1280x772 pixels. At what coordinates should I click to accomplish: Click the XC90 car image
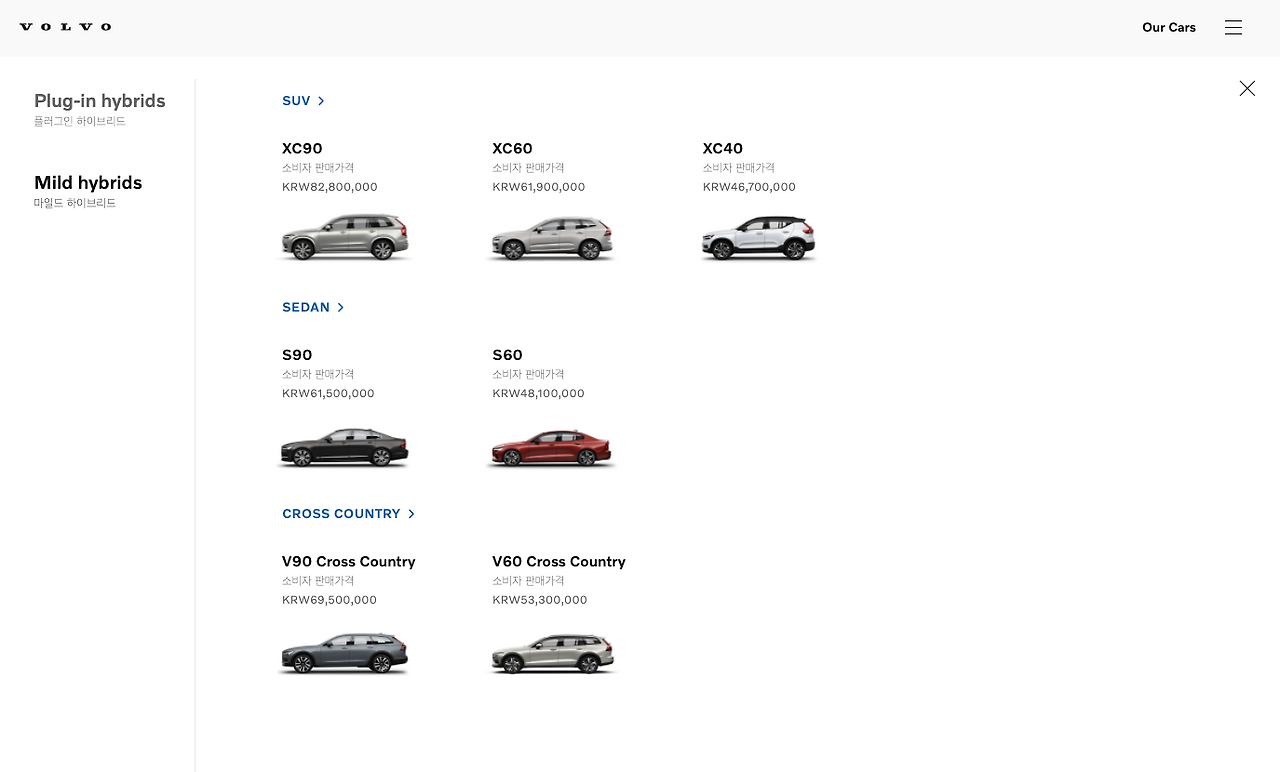[345, 237]
